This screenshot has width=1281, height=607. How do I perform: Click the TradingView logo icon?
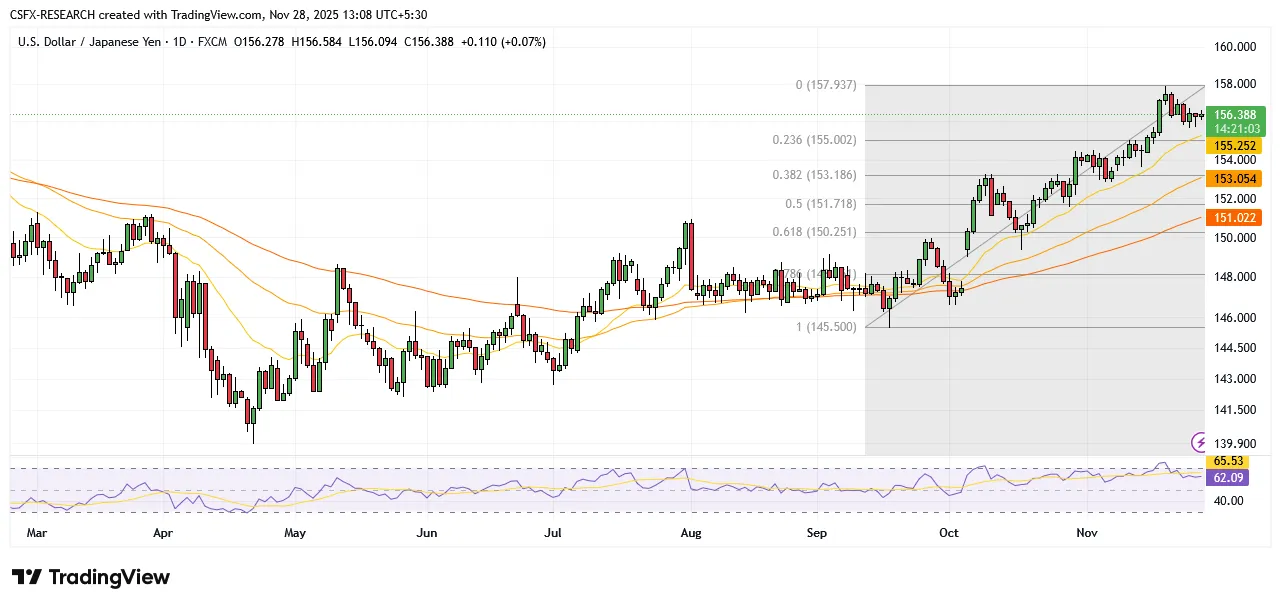pyautogui.click(x=27, y=578)
